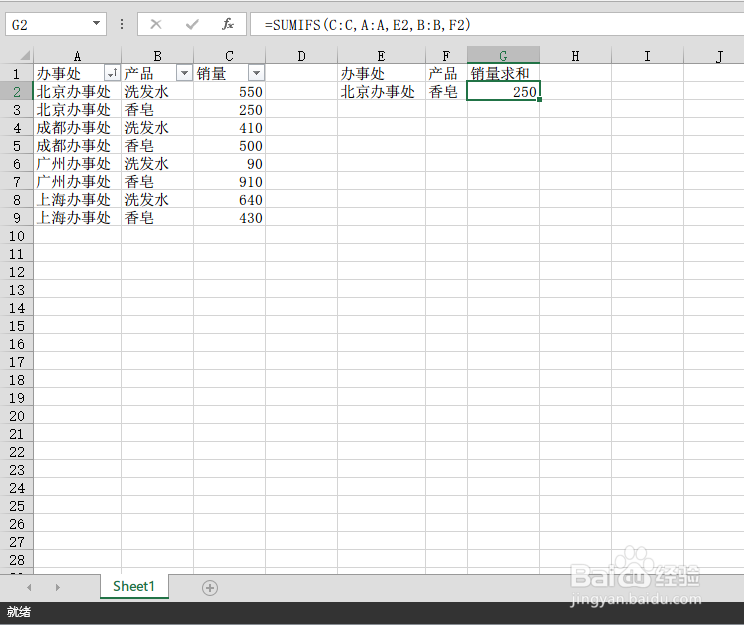
Task: Select column I header
Action: click(647, 56)
